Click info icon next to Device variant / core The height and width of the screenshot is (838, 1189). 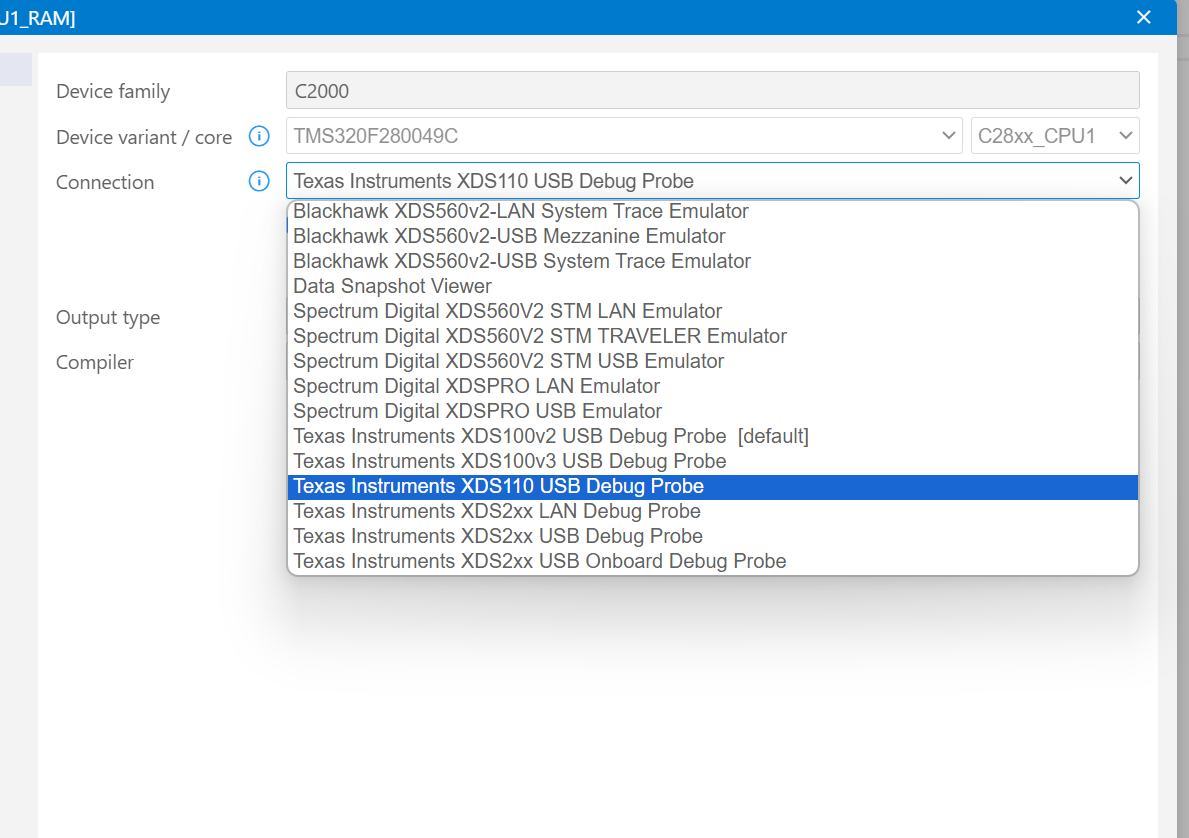coord(259,137)
